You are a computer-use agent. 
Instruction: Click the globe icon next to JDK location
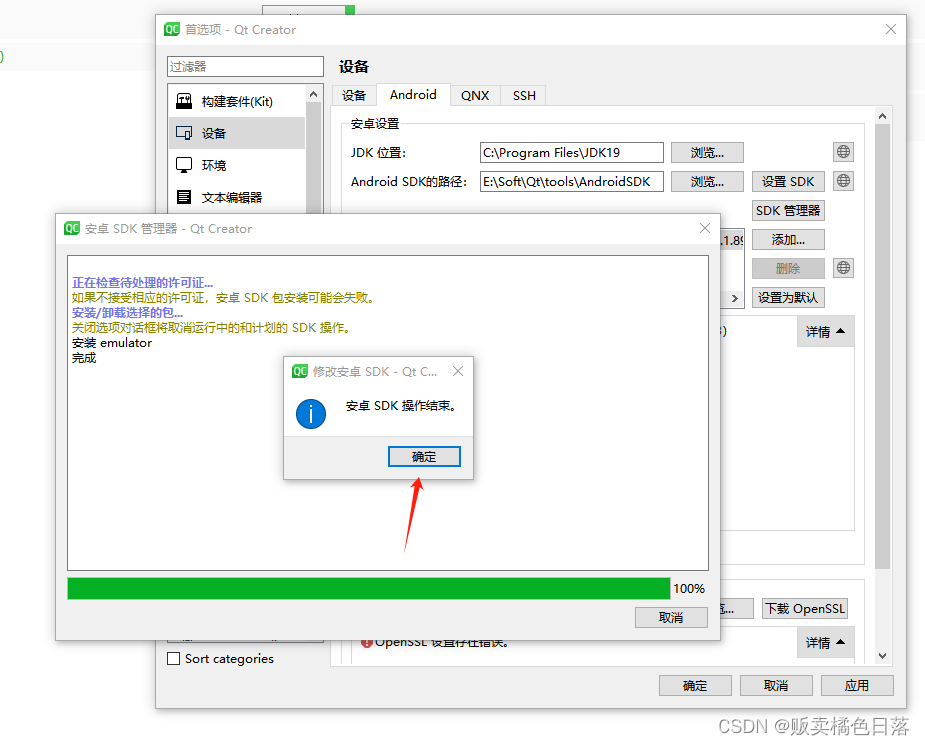pyautogui.click(x=843, y=151)
